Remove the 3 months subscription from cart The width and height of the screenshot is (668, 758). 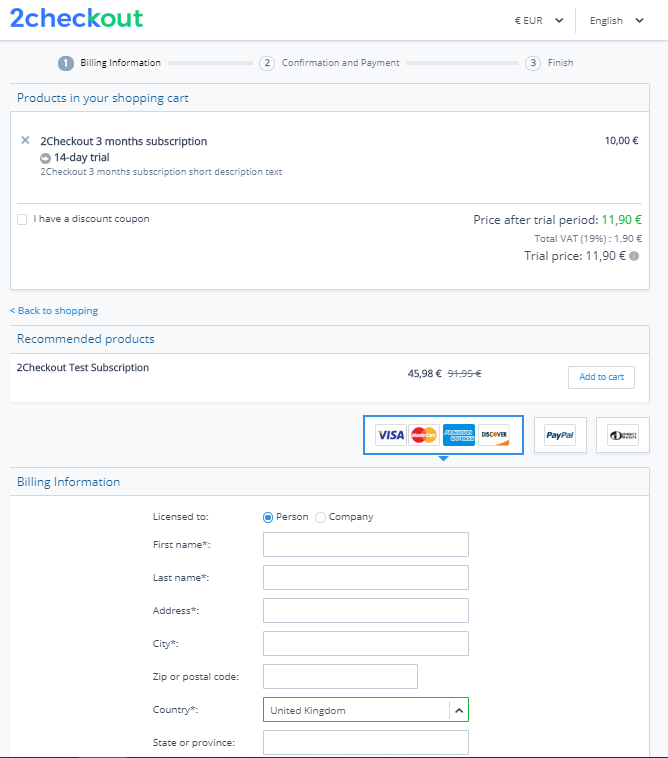pyautogui.click(x=25, y=140)
